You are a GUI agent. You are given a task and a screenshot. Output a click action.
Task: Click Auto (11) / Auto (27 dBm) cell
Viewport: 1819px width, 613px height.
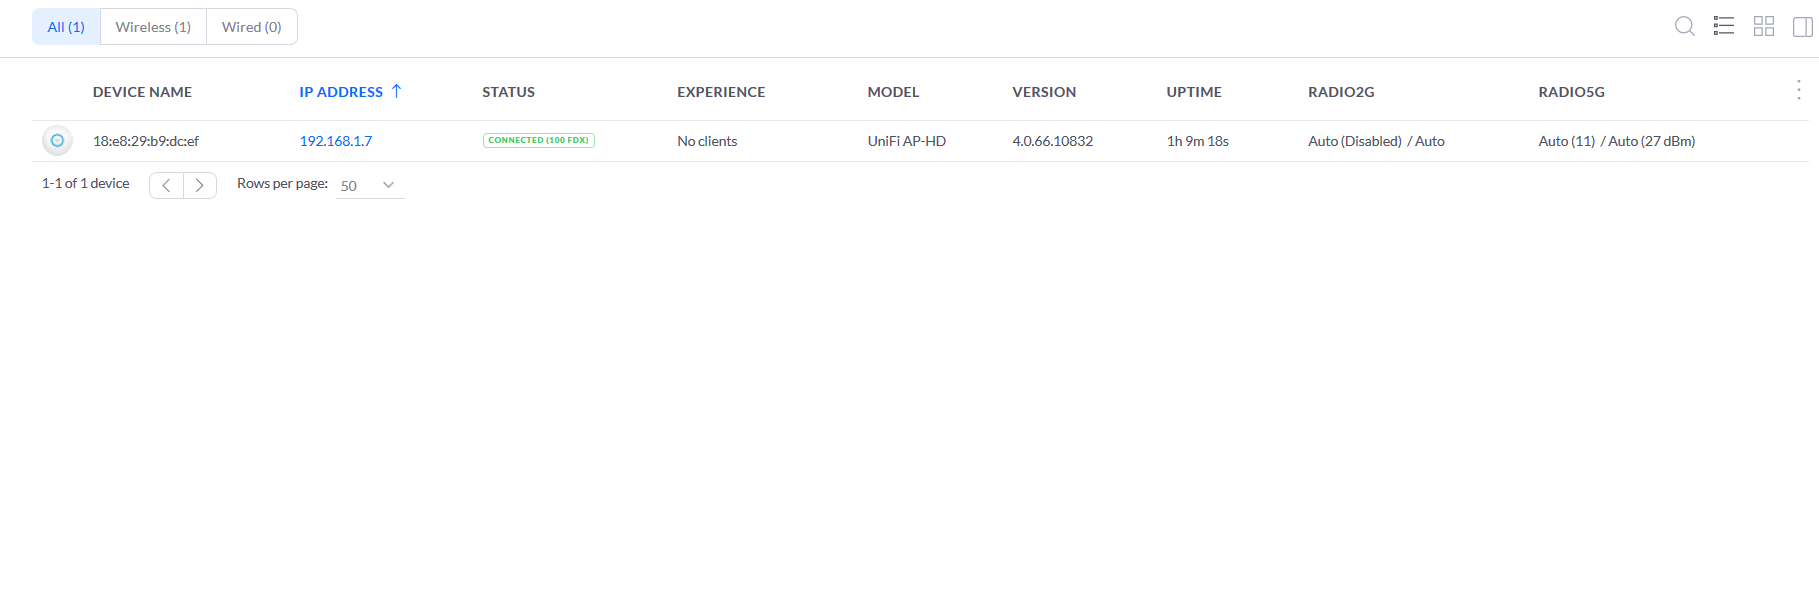click(1616, 141)
